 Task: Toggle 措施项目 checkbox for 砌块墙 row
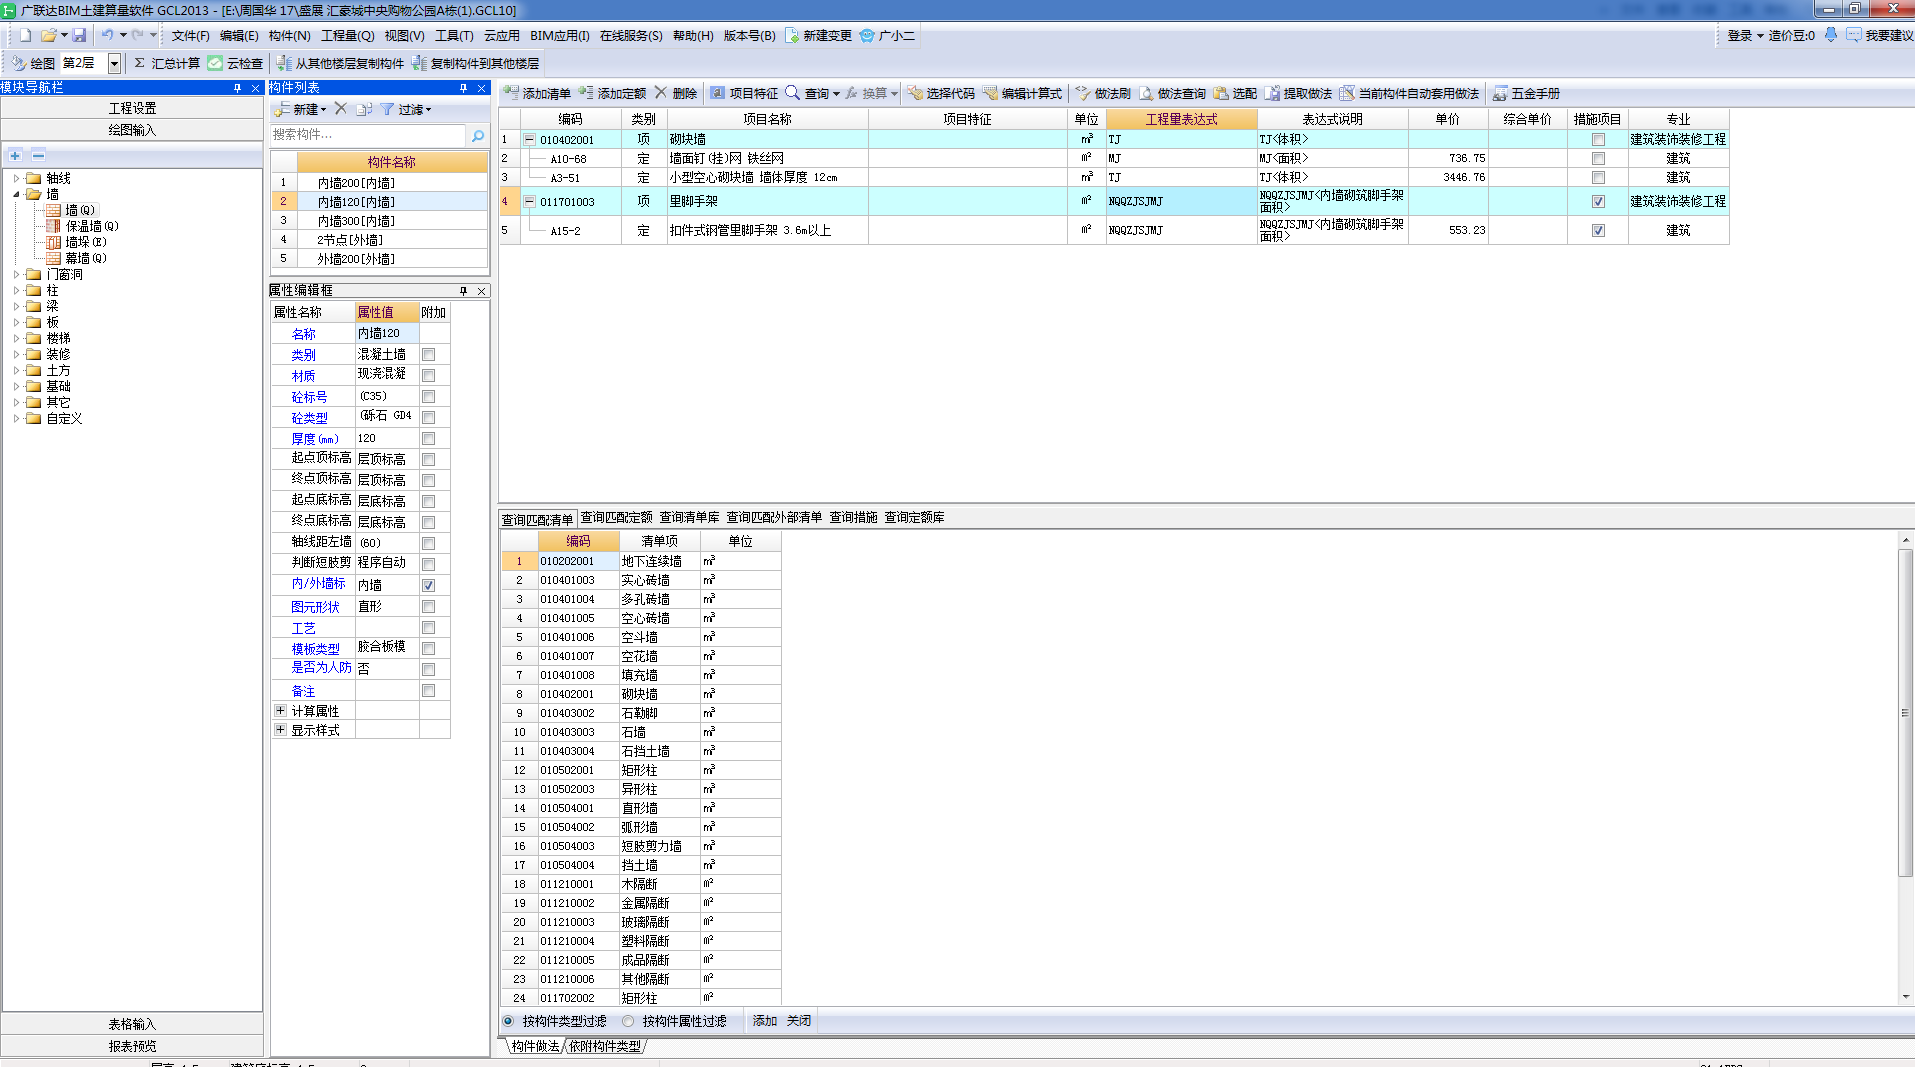pyautogui.click(x=1598, y=139)
